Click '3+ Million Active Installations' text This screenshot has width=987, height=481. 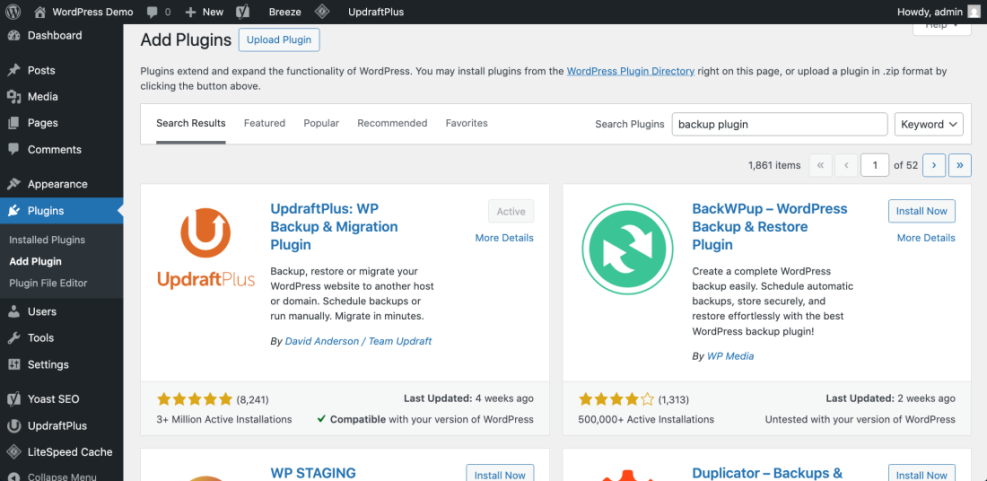[x=224, y=419]
